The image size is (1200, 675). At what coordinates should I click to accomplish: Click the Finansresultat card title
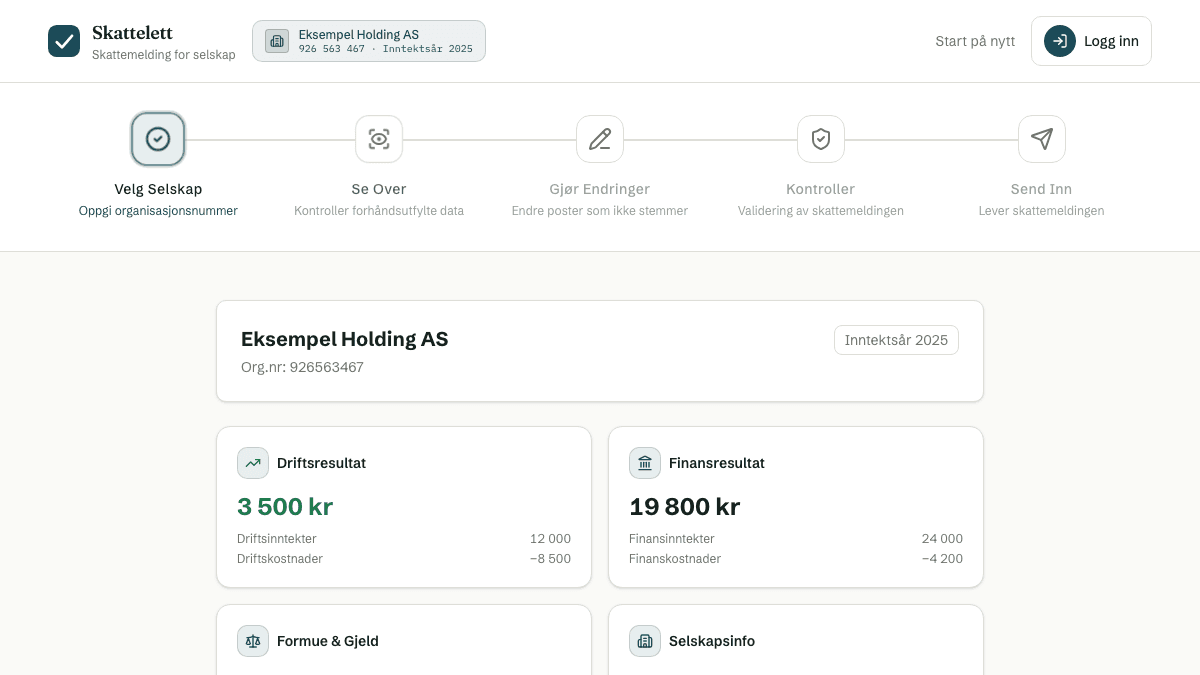(717, 463)
